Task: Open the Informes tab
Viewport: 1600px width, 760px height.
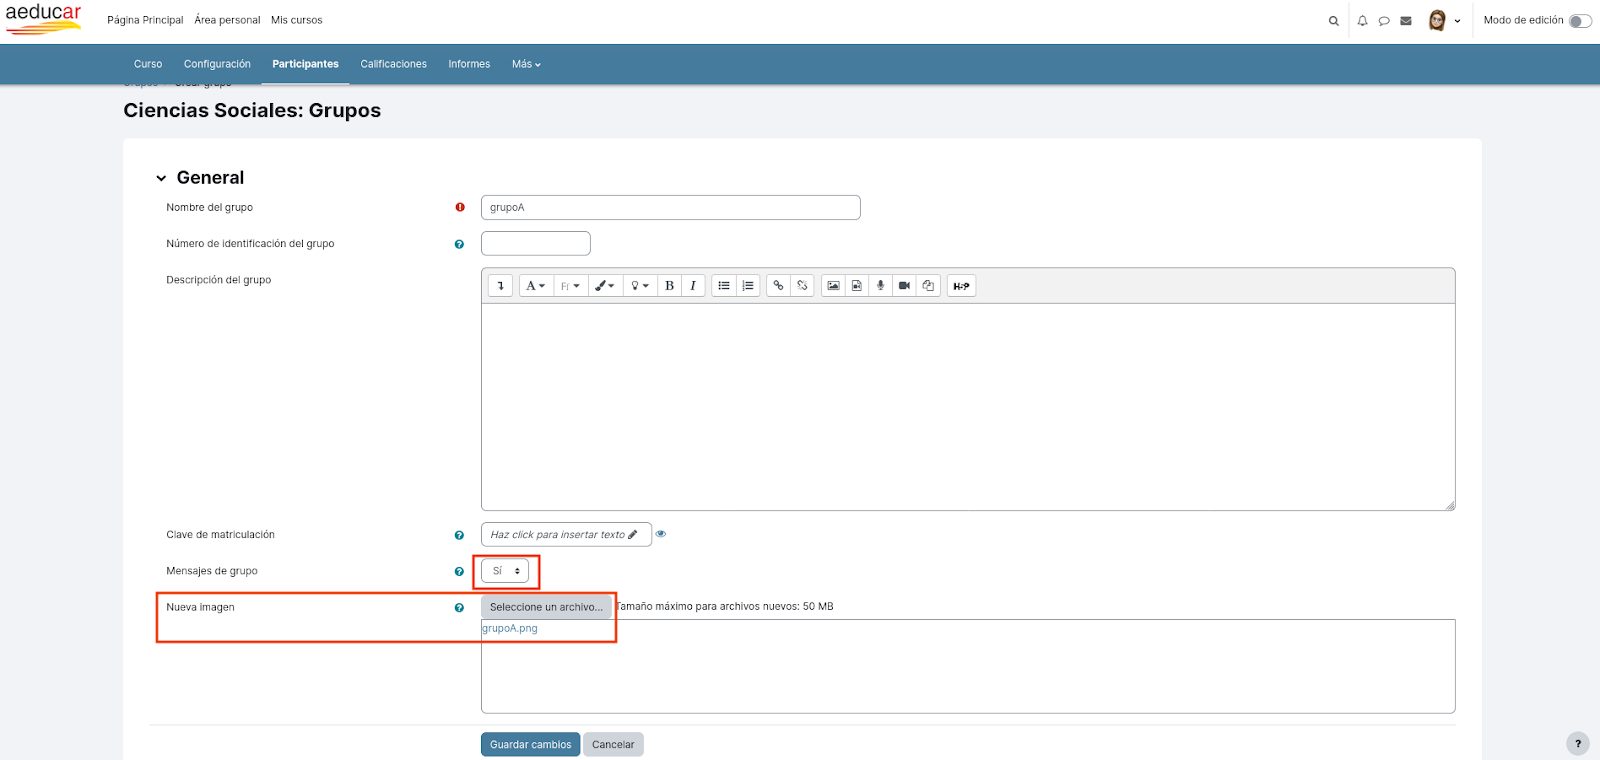Action: click(x=469, y=64)
